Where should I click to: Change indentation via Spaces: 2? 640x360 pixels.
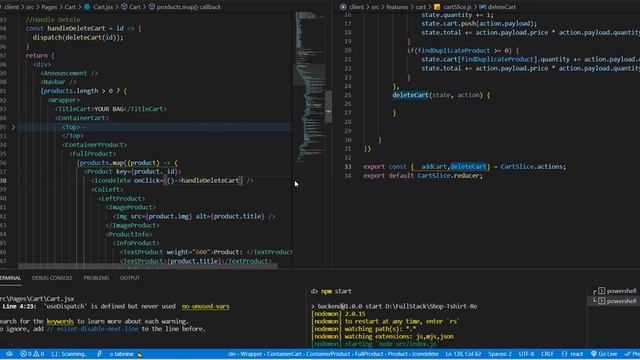click(500, 354)
